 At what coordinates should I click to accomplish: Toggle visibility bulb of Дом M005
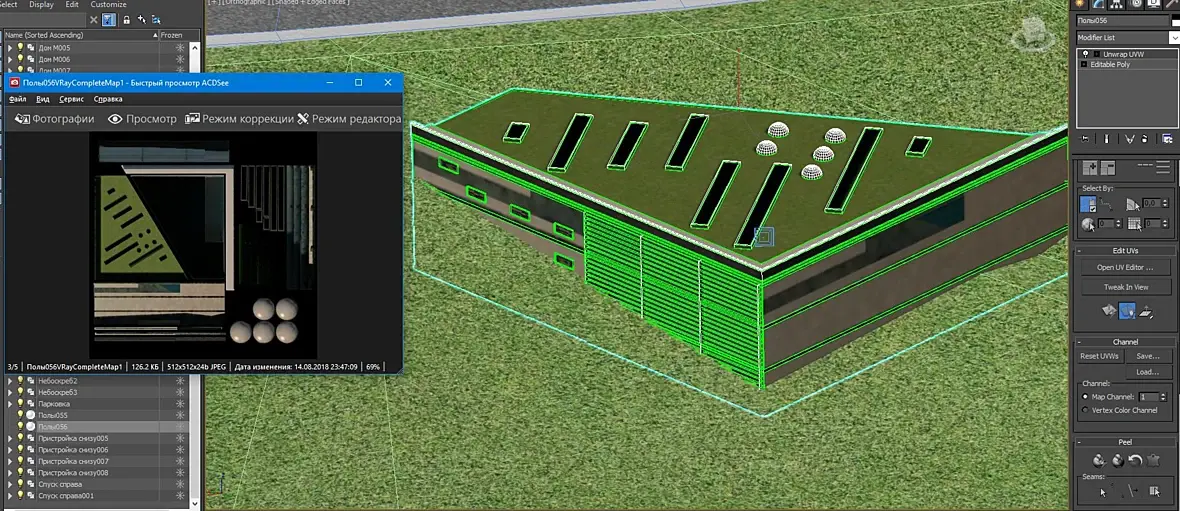pos(20,47)
